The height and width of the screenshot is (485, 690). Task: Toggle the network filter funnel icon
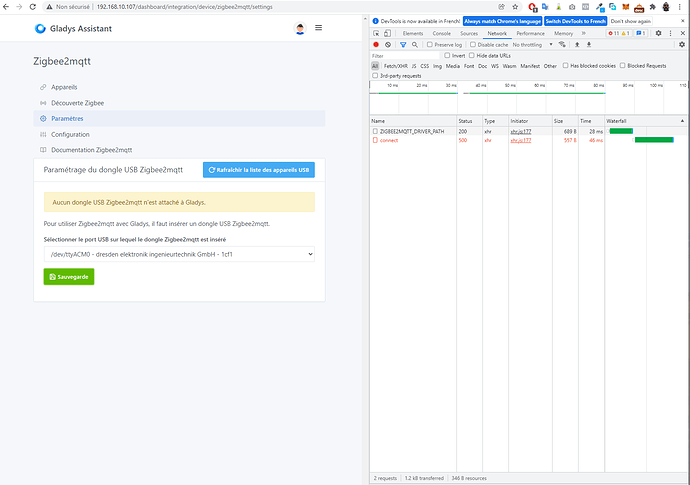[403, 44]
